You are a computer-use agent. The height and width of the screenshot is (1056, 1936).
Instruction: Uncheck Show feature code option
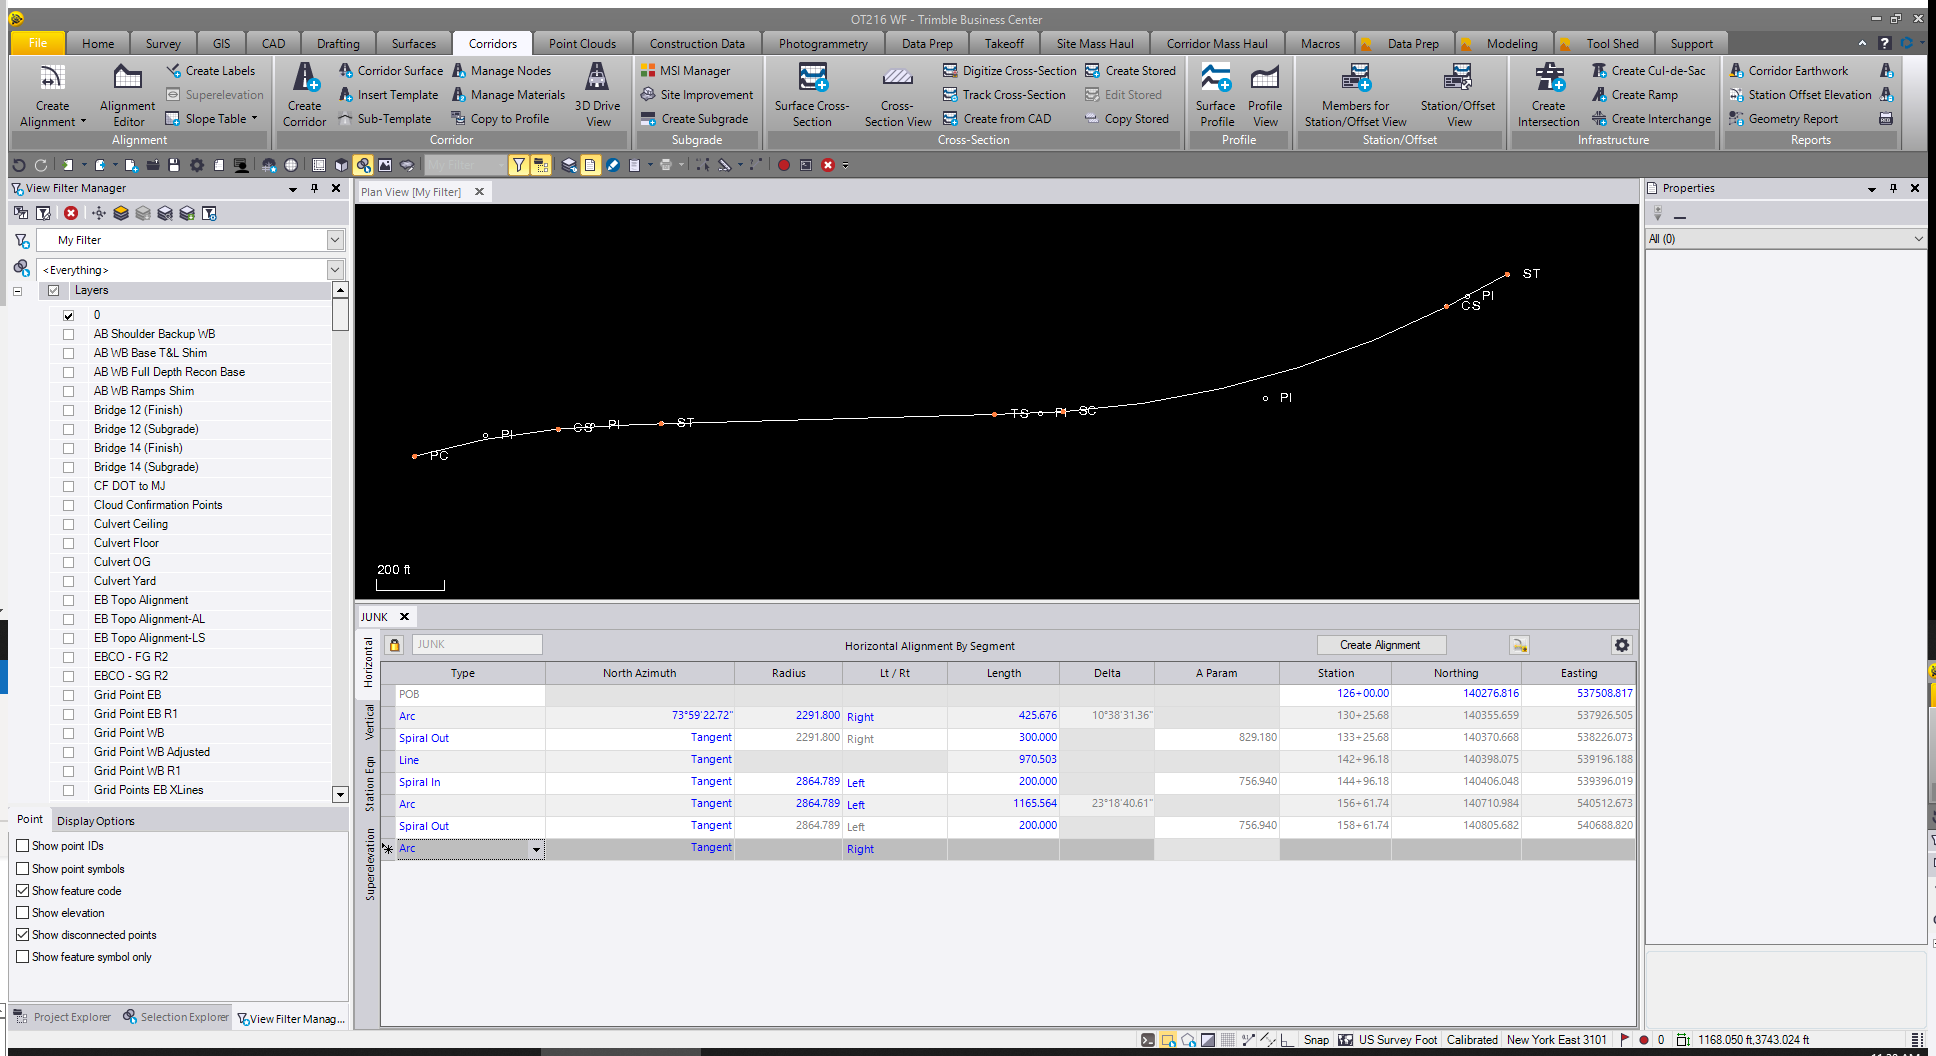[x=23, y=891]
